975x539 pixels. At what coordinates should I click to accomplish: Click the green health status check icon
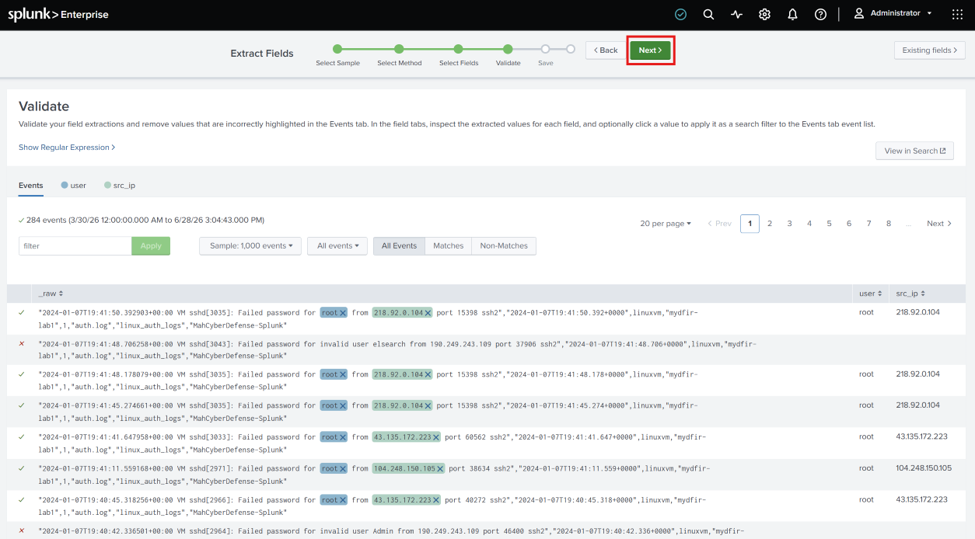pyautogui.click(x=681, y=14)
